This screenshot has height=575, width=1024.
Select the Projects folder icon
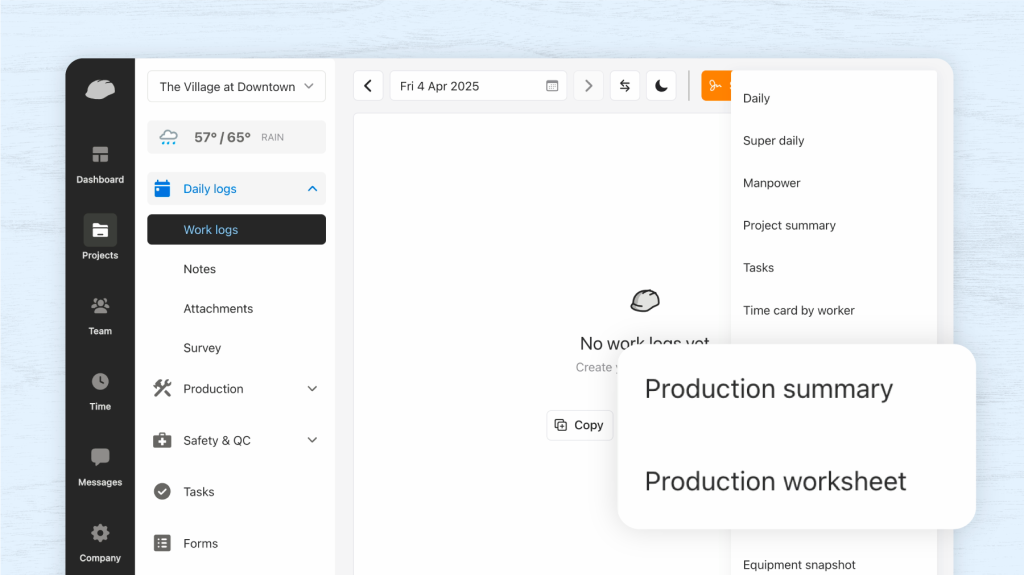(100, 230)
